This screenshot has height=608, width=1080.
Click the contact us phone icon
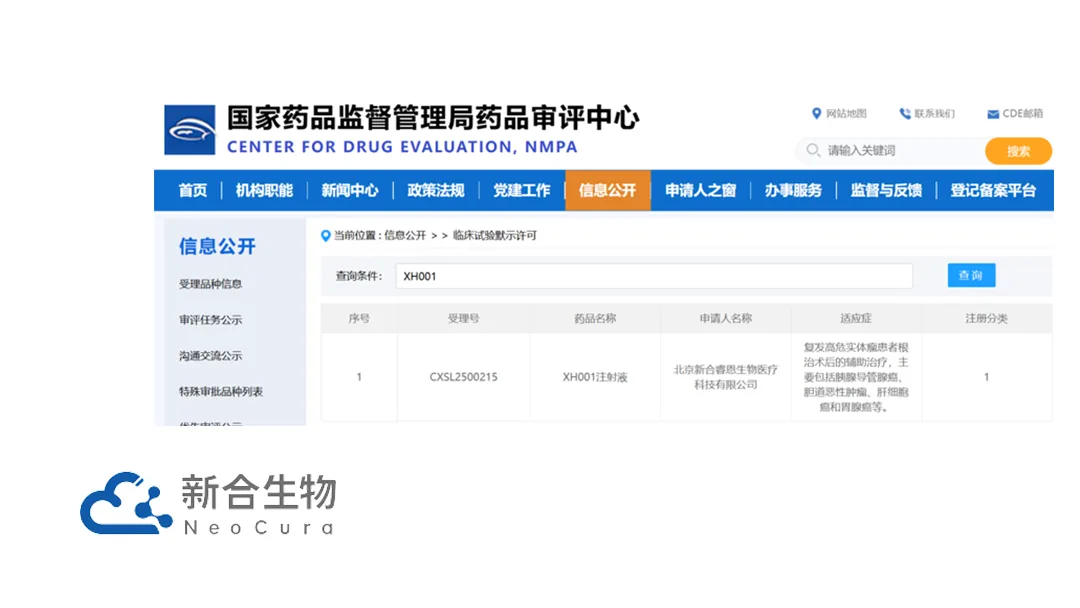click(x=905, y=114)
